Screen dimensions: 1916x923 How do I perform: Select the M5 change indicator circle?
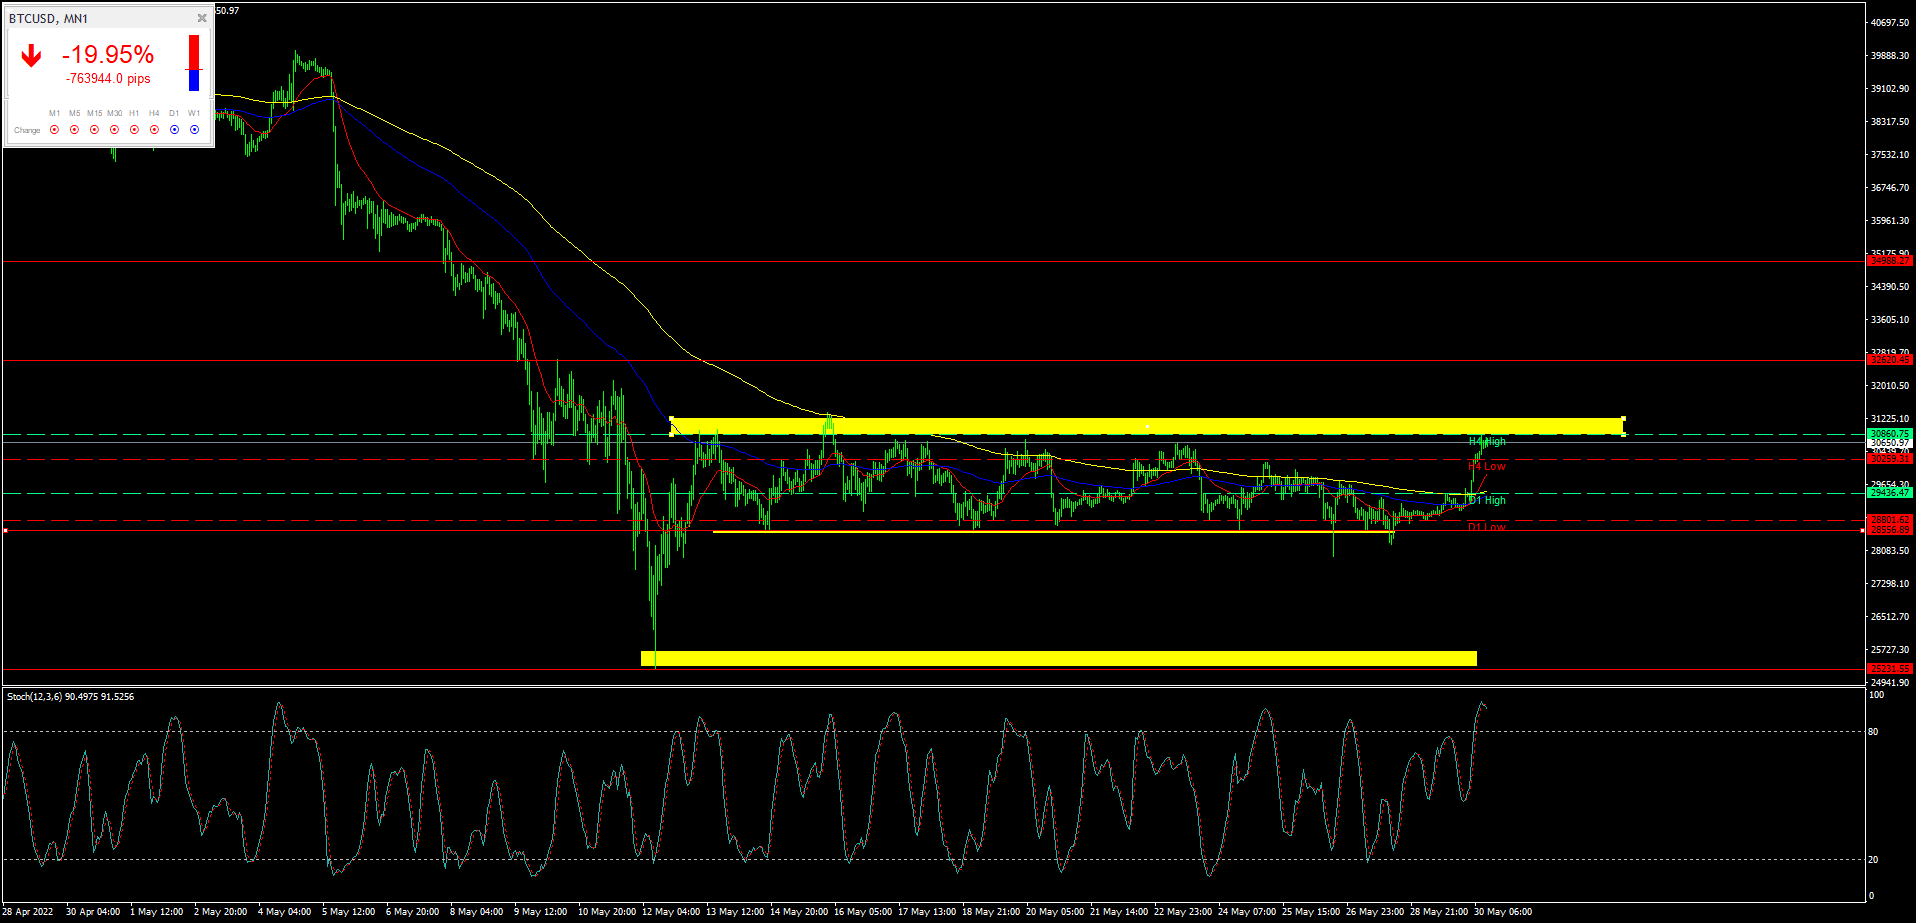click(x=74, y=130)
